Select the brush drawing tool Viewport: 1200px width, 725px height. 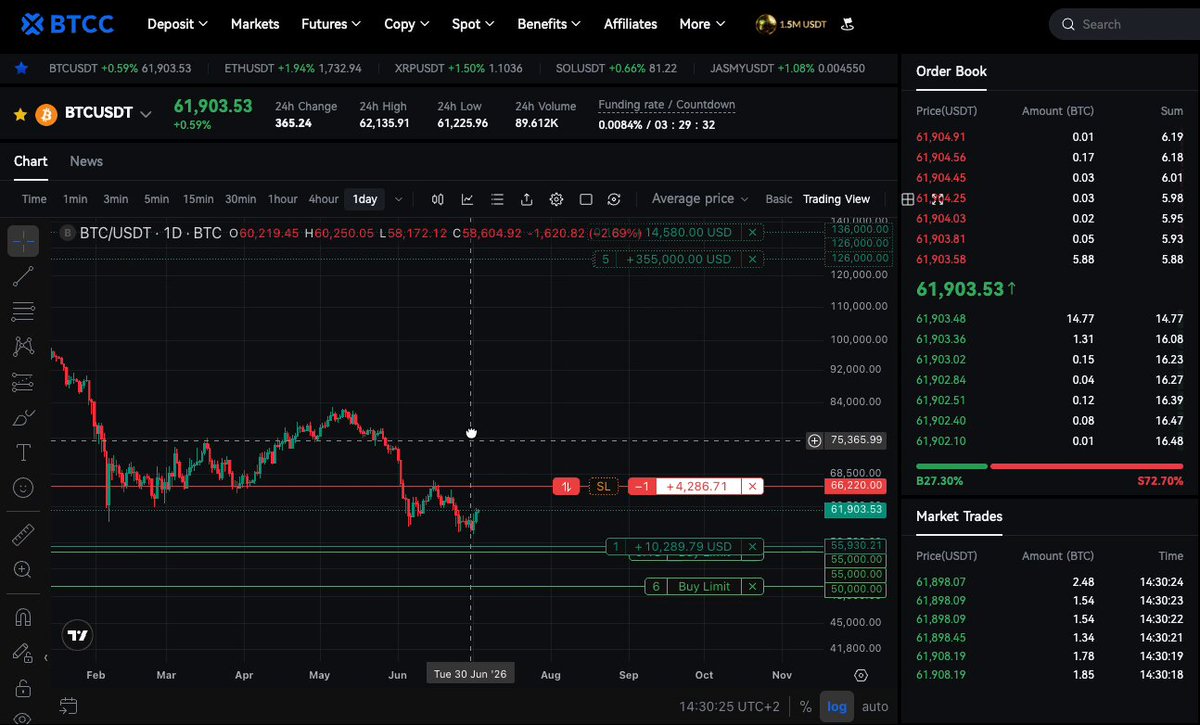tap(23, 418)
